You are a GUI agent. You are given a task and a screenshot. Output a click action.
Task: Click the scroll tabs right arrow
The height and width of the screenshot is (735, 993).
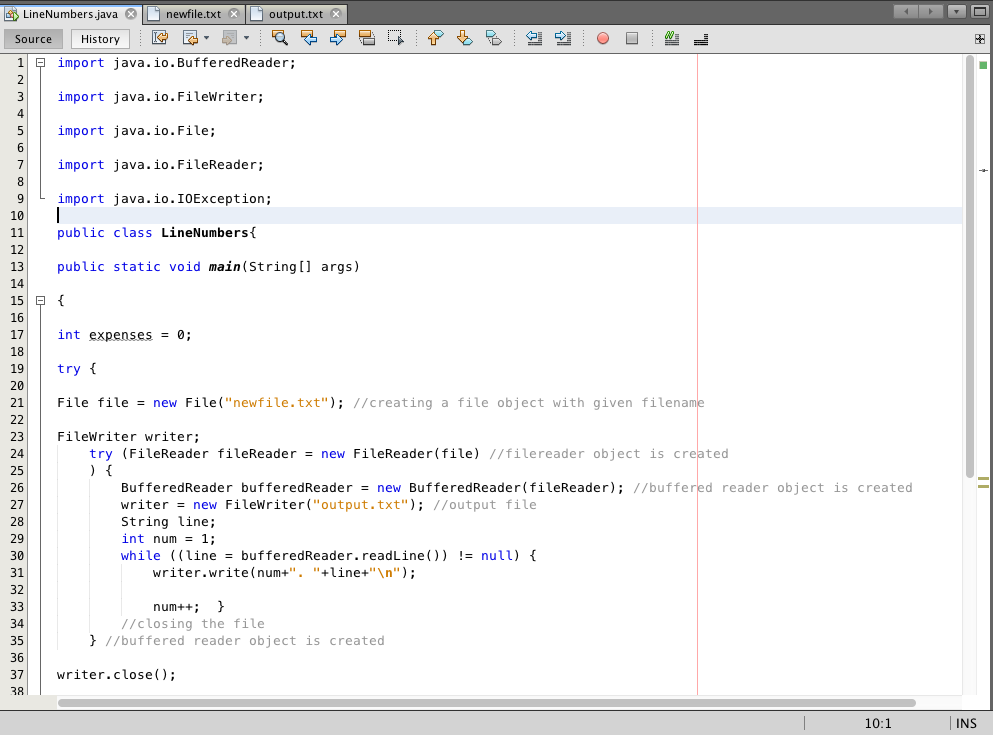930,11
